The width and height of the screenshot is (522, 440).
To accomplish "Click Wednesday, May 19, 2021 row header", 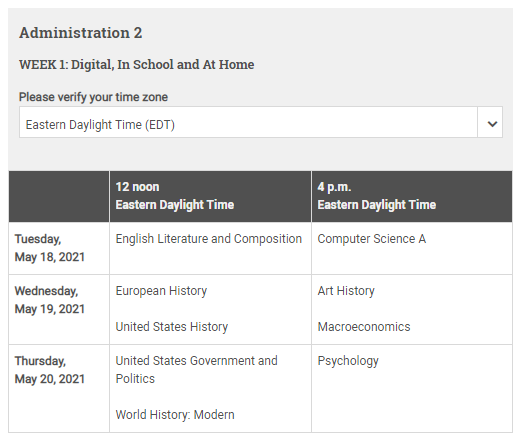I will pyautogui.click(x=50, y=300).
